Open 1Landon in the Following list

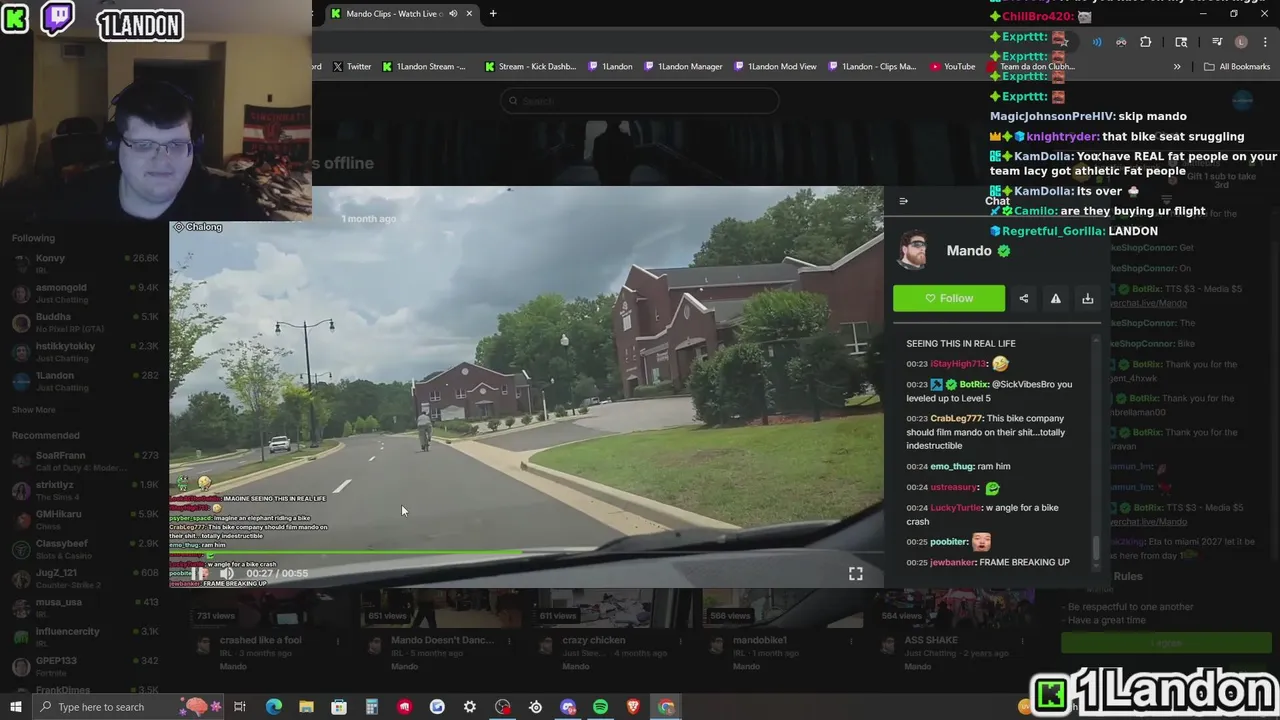[x=85, y=381]
